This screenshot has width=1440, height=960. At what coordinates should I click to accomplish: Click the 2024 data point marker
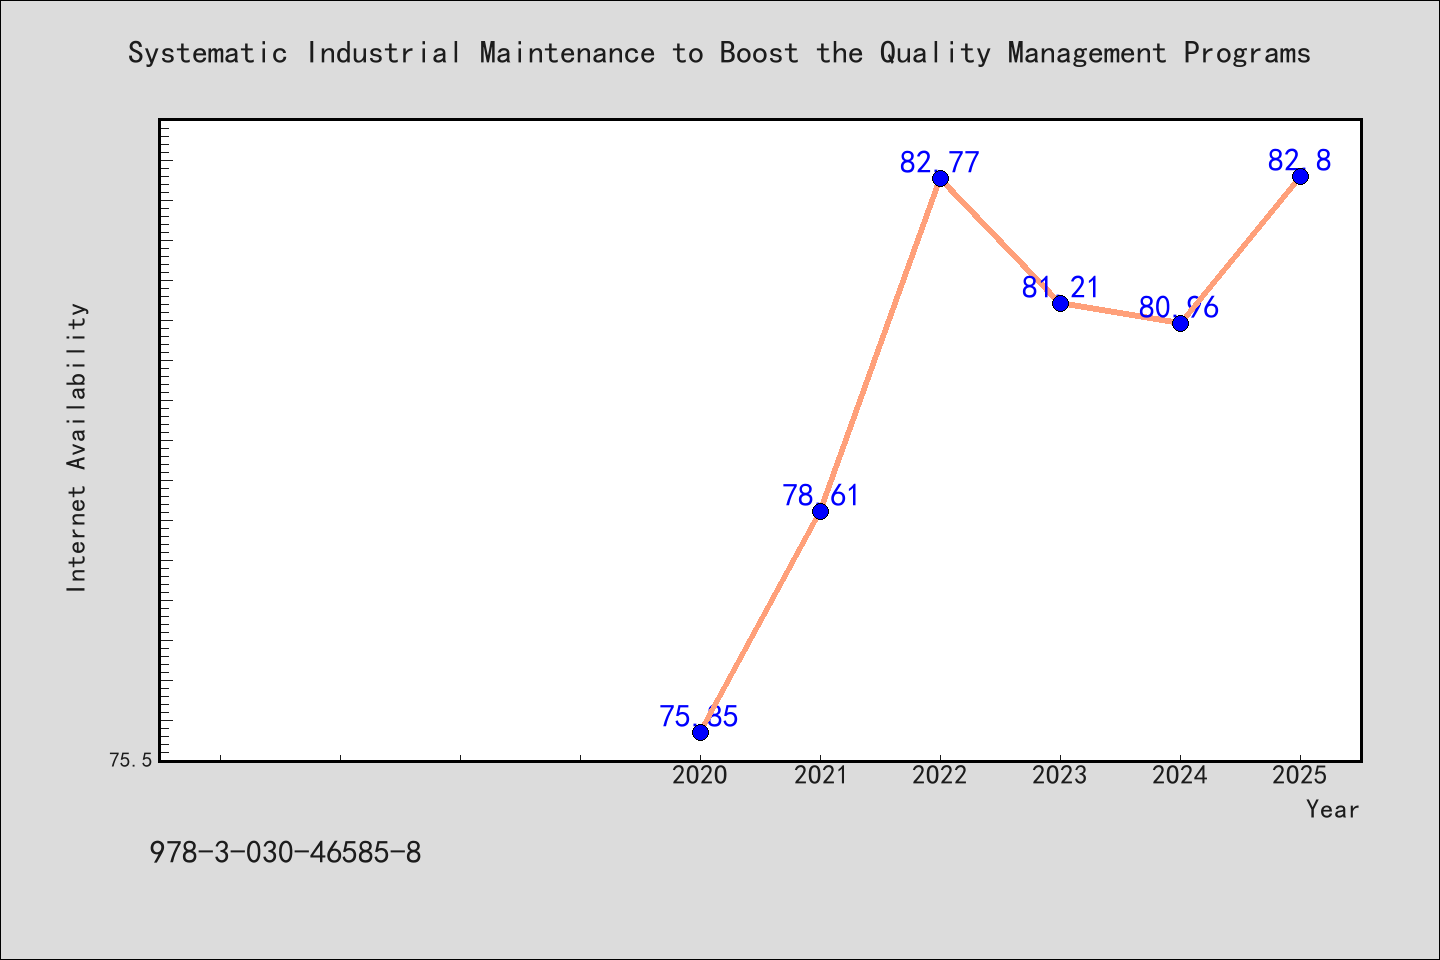pos(1180,323)
